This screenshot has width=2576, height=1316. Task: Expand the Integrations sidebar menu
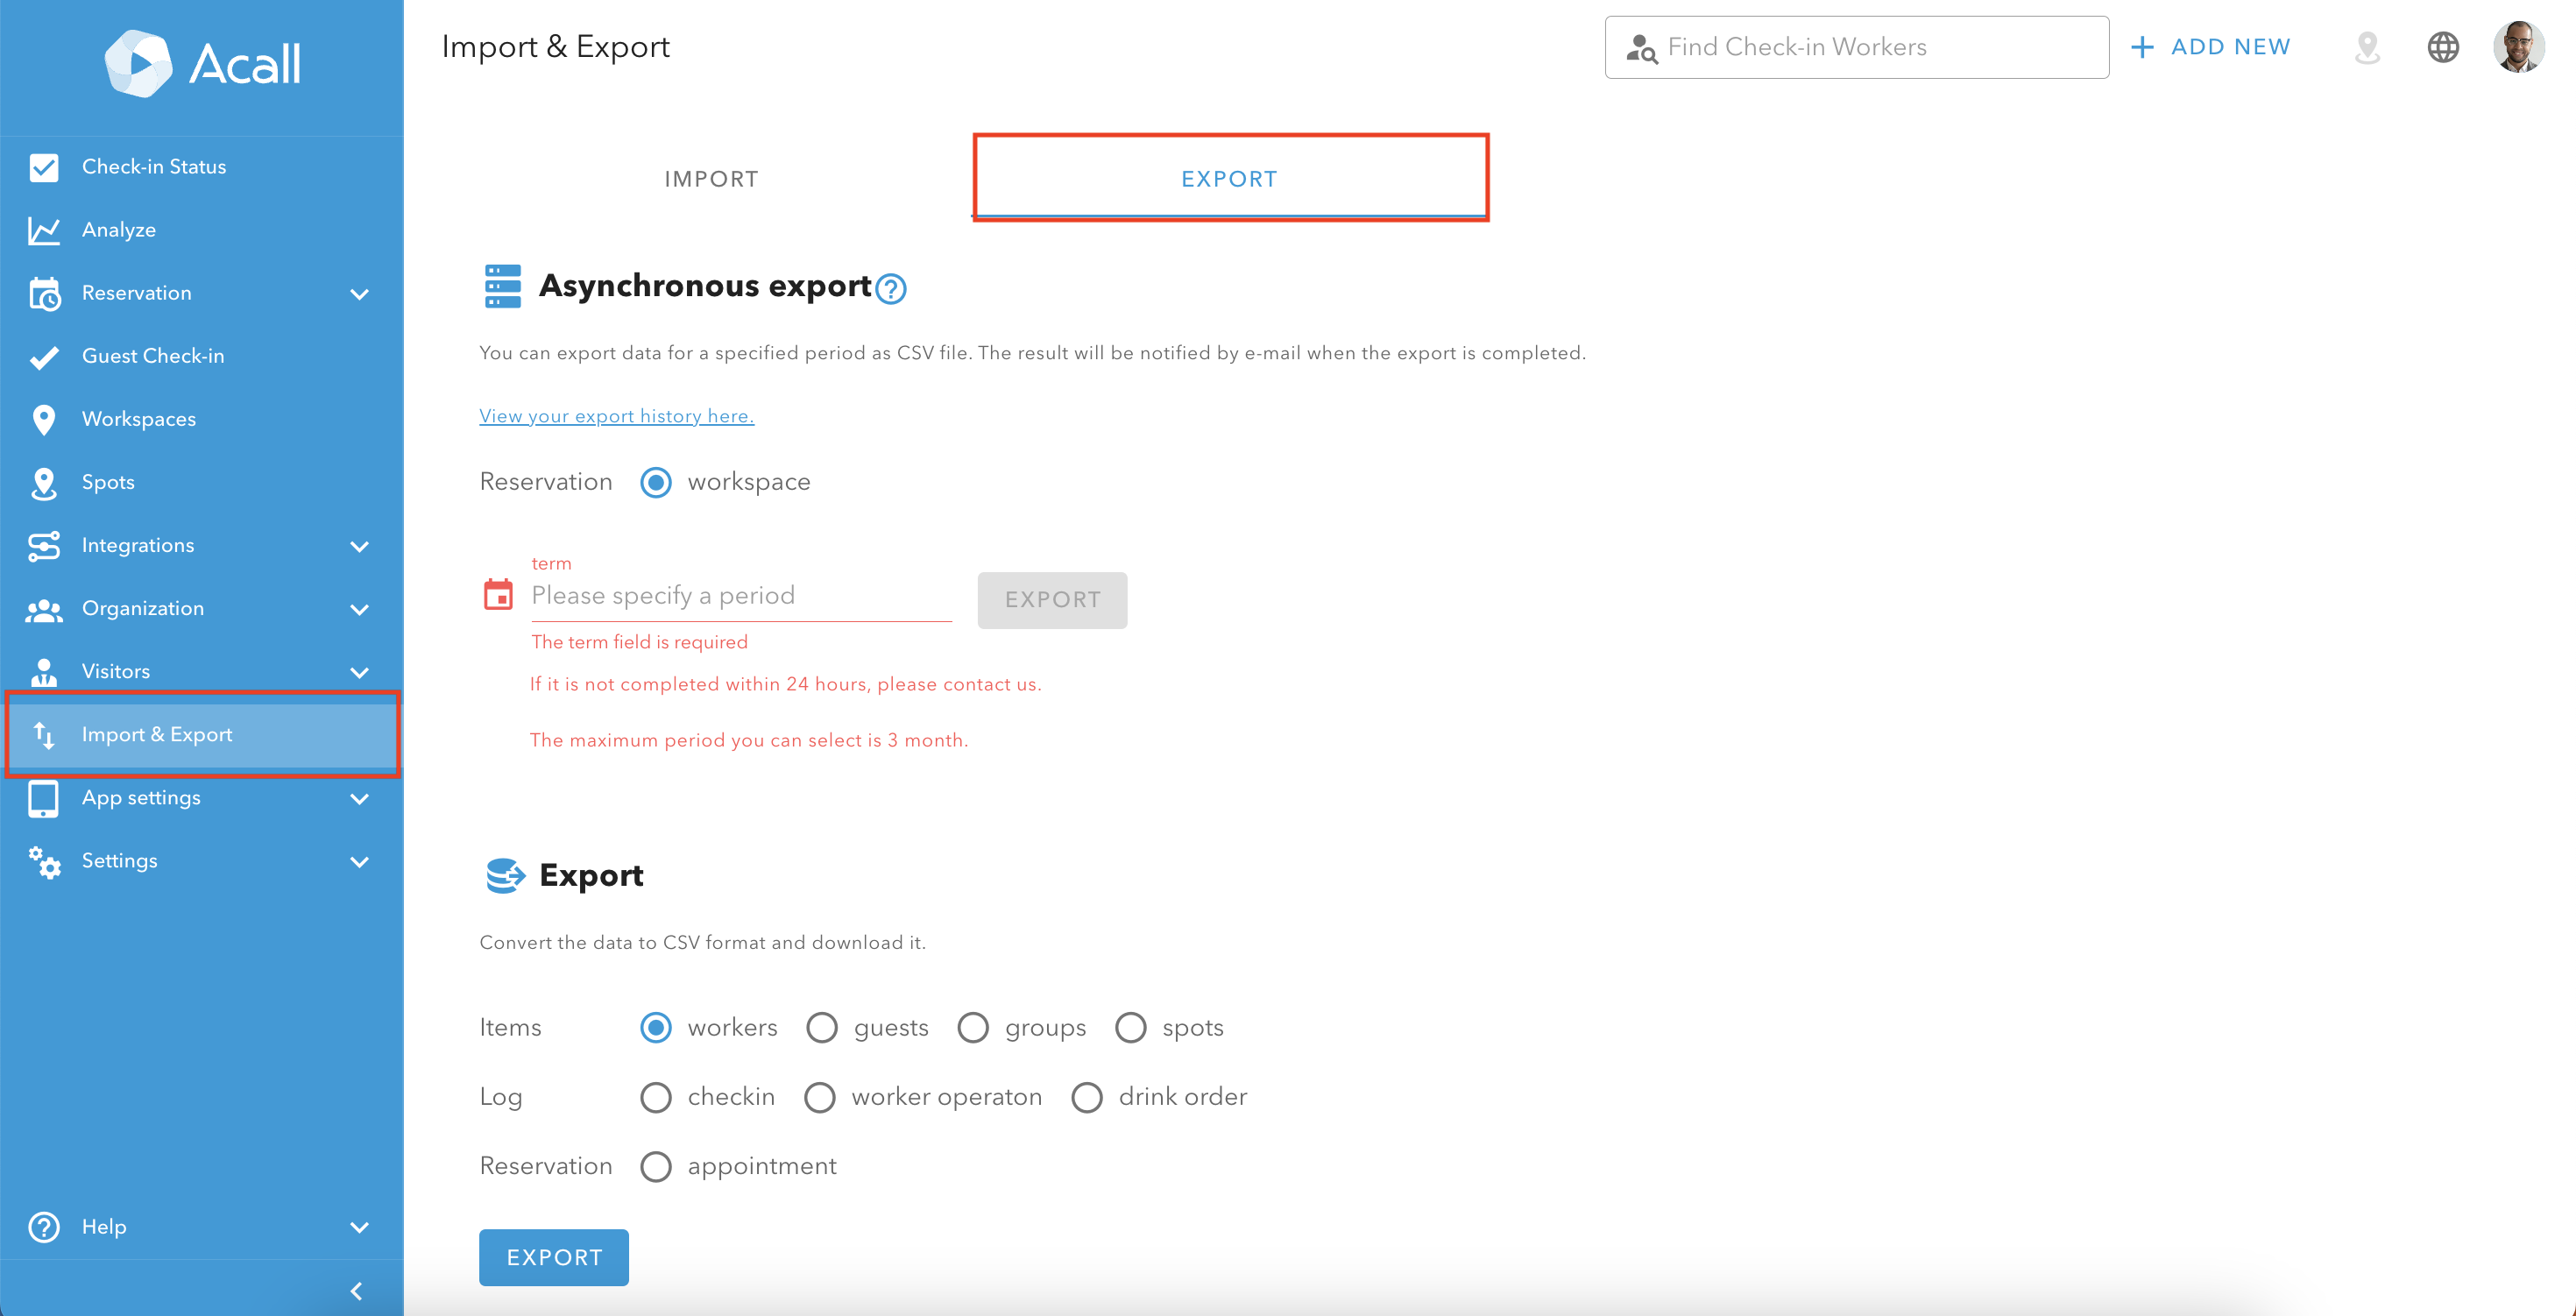click(360, 546)
